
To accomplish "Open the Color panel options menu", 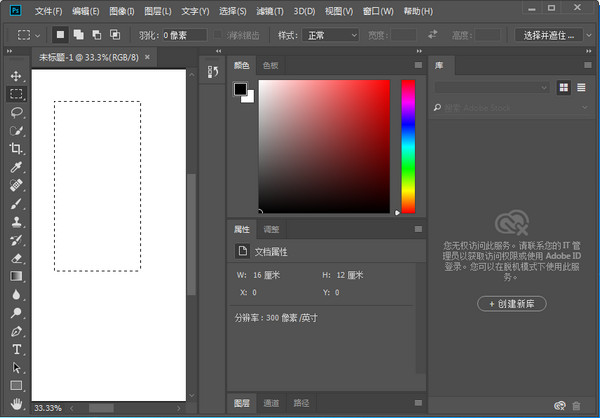I will (x=417, y=65).
